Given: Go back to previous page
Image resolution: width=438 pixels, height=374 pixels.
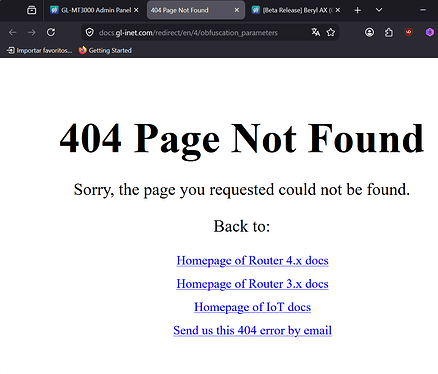Looking at the screenshot, I should 13,32.
